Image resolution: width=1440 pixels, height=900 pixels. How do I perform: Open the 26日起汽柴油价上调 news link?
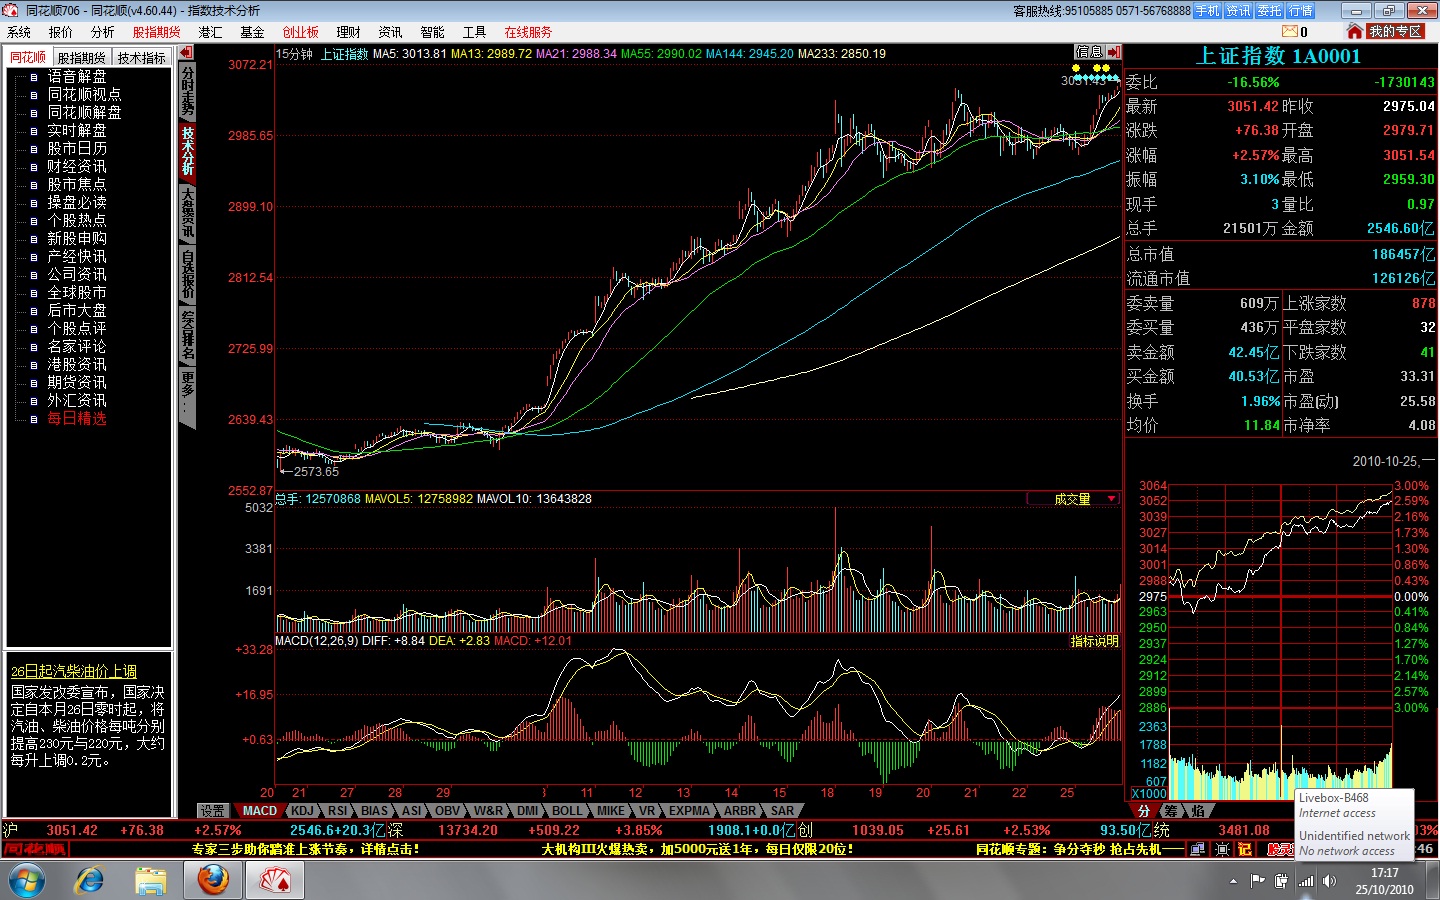coord(74,672)
